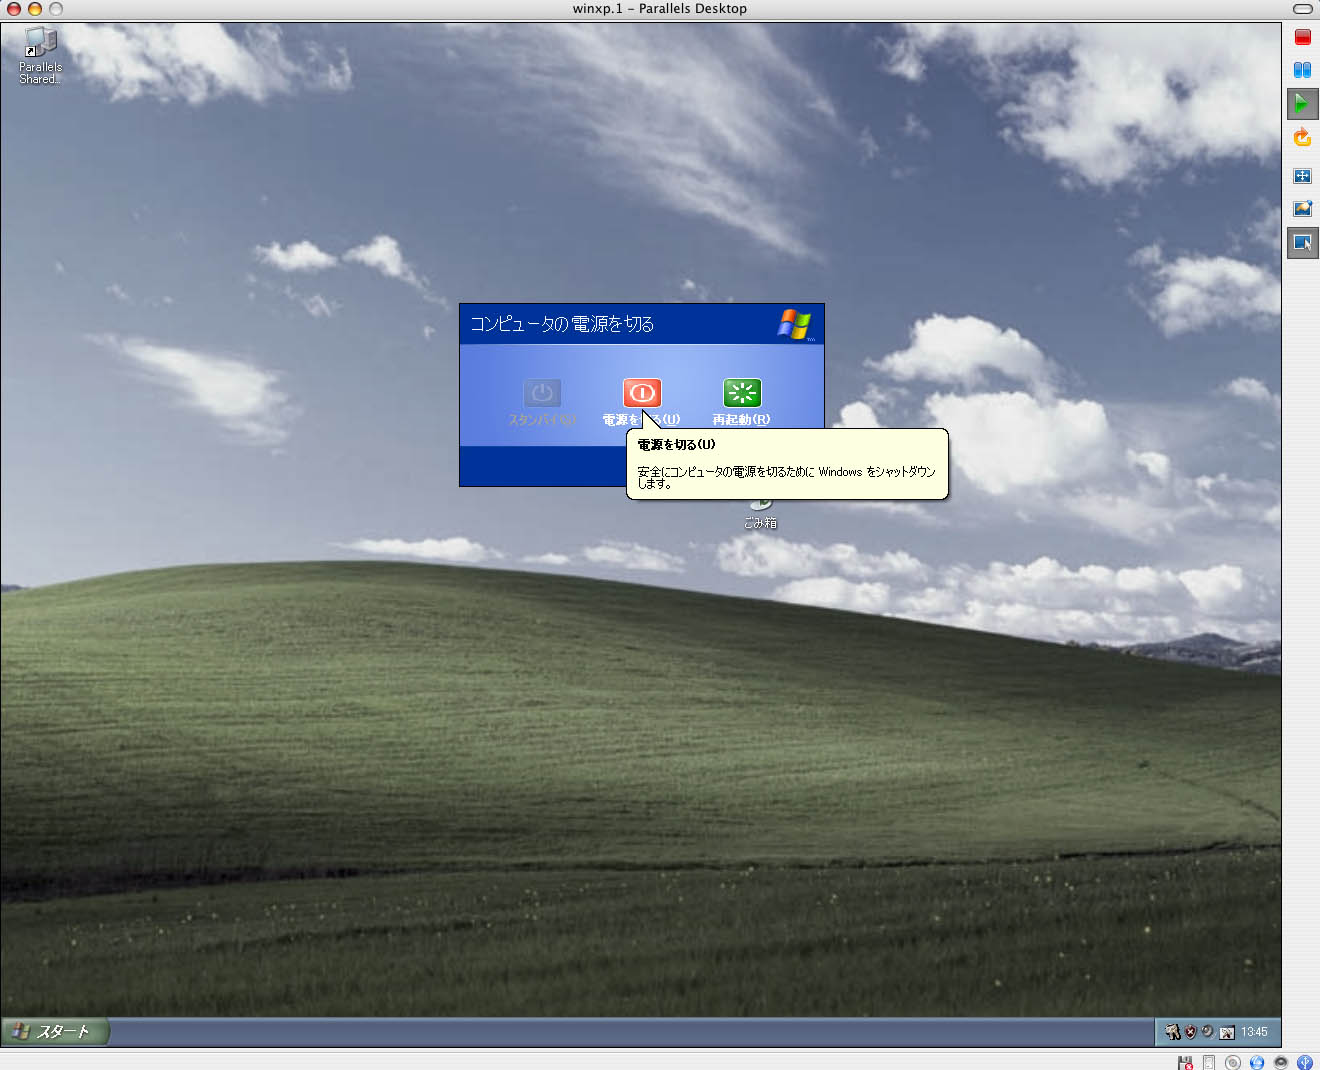Click the red security shield tray icon
This screenshot has height=1070, width=1320.
[x=1190, y=1031]
